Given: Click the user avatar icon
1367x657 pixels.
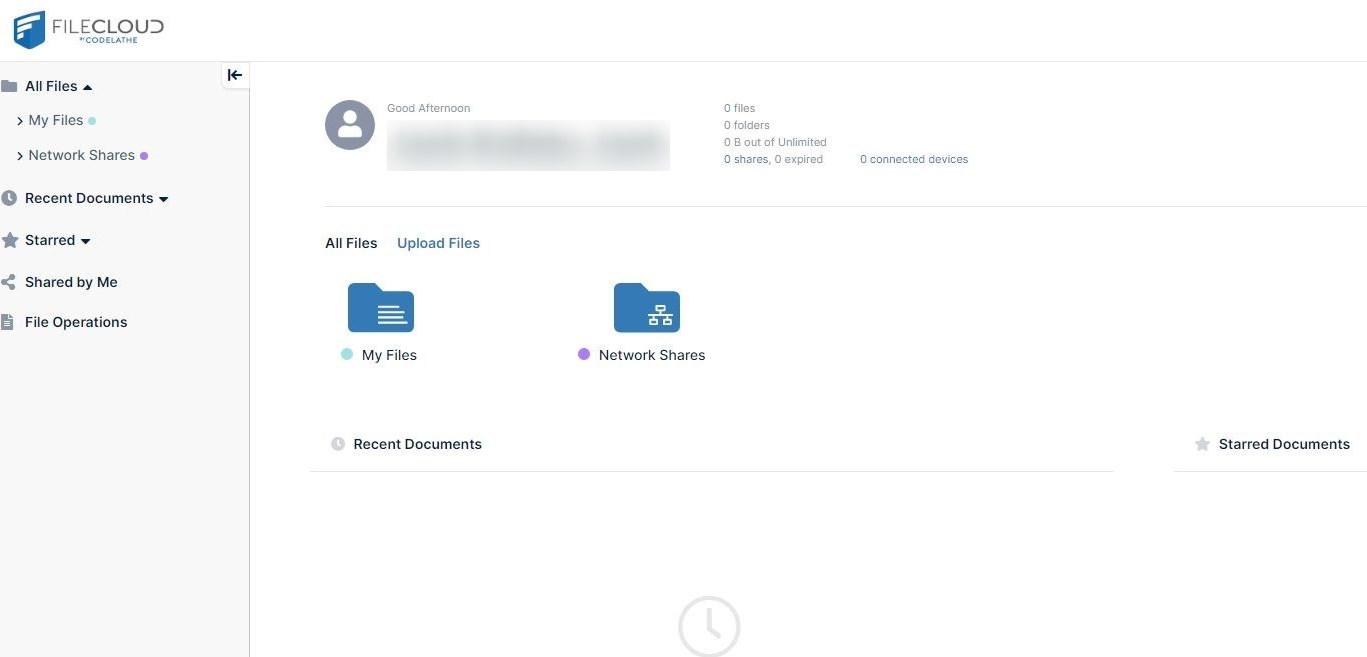Looking at the screenshot, I should (x=350, y=125).
